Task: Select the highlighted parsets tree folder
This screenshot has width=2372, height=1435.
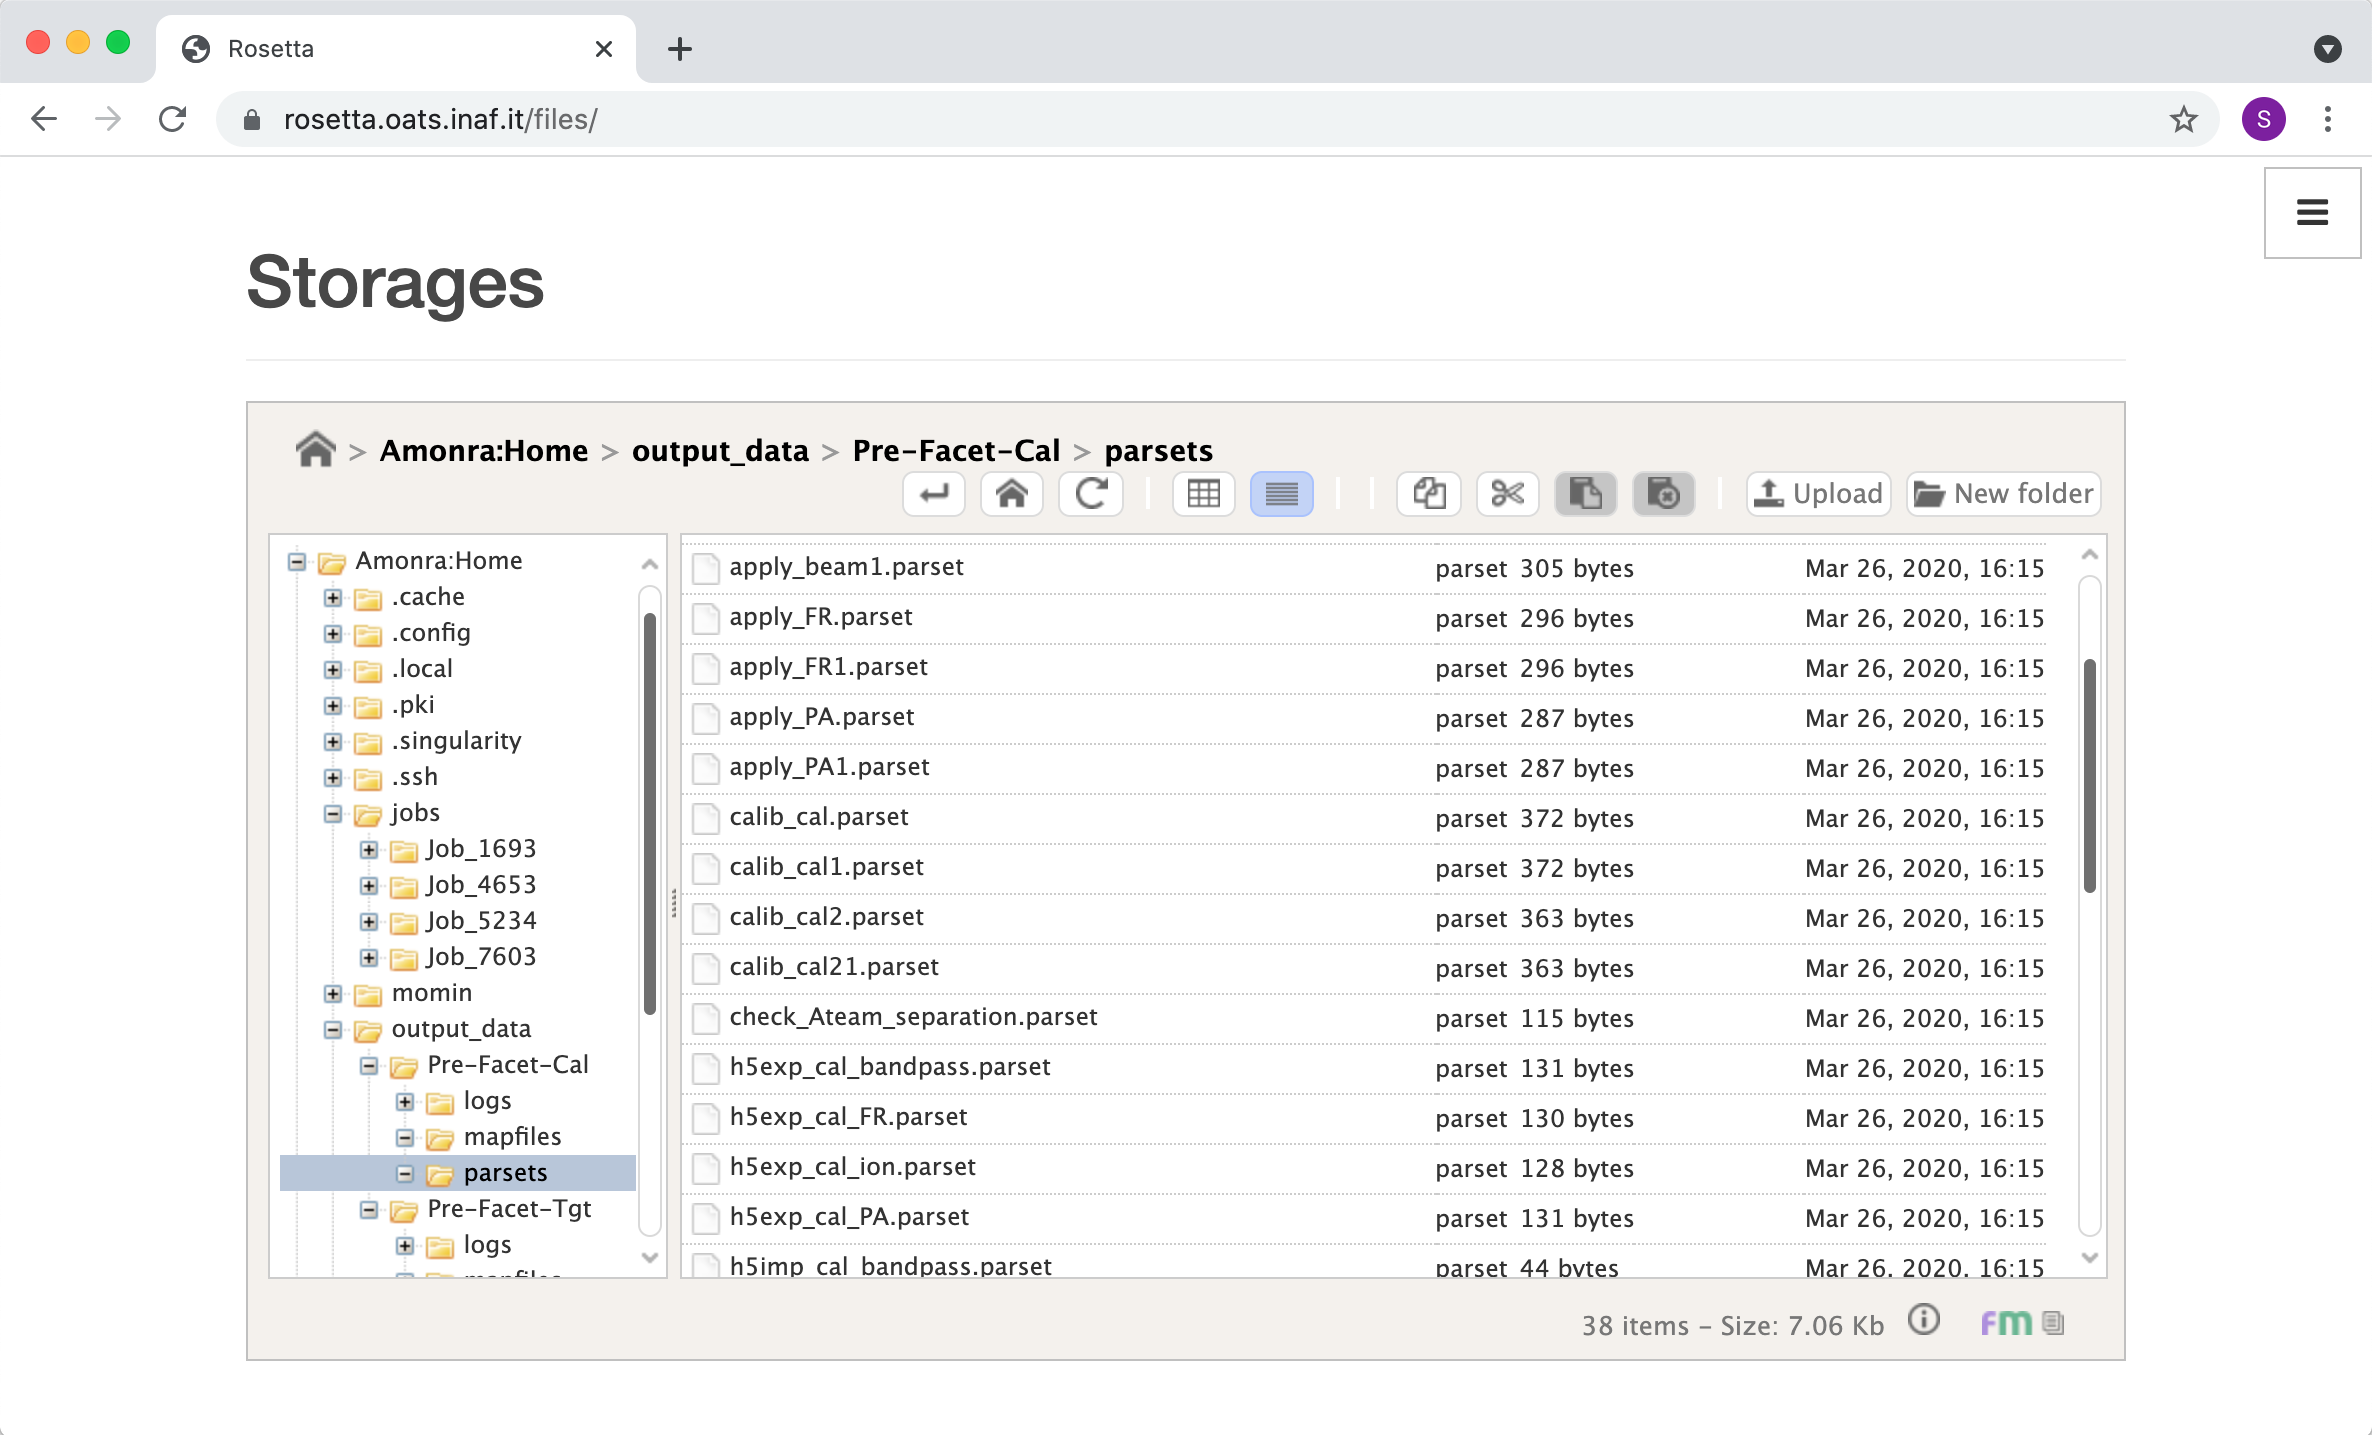Action: click(x=505, y=1172)
